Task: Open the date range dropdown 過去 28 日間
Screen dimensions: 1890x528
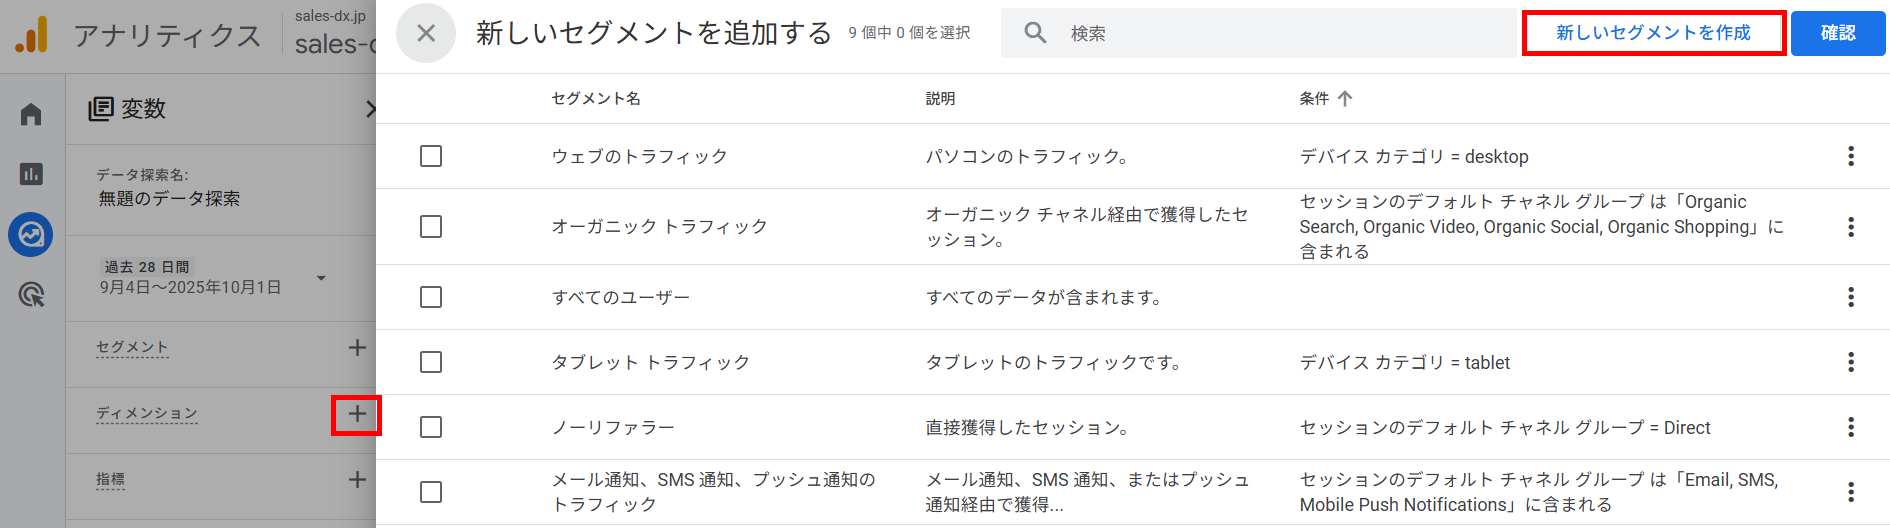Action: 321,278
